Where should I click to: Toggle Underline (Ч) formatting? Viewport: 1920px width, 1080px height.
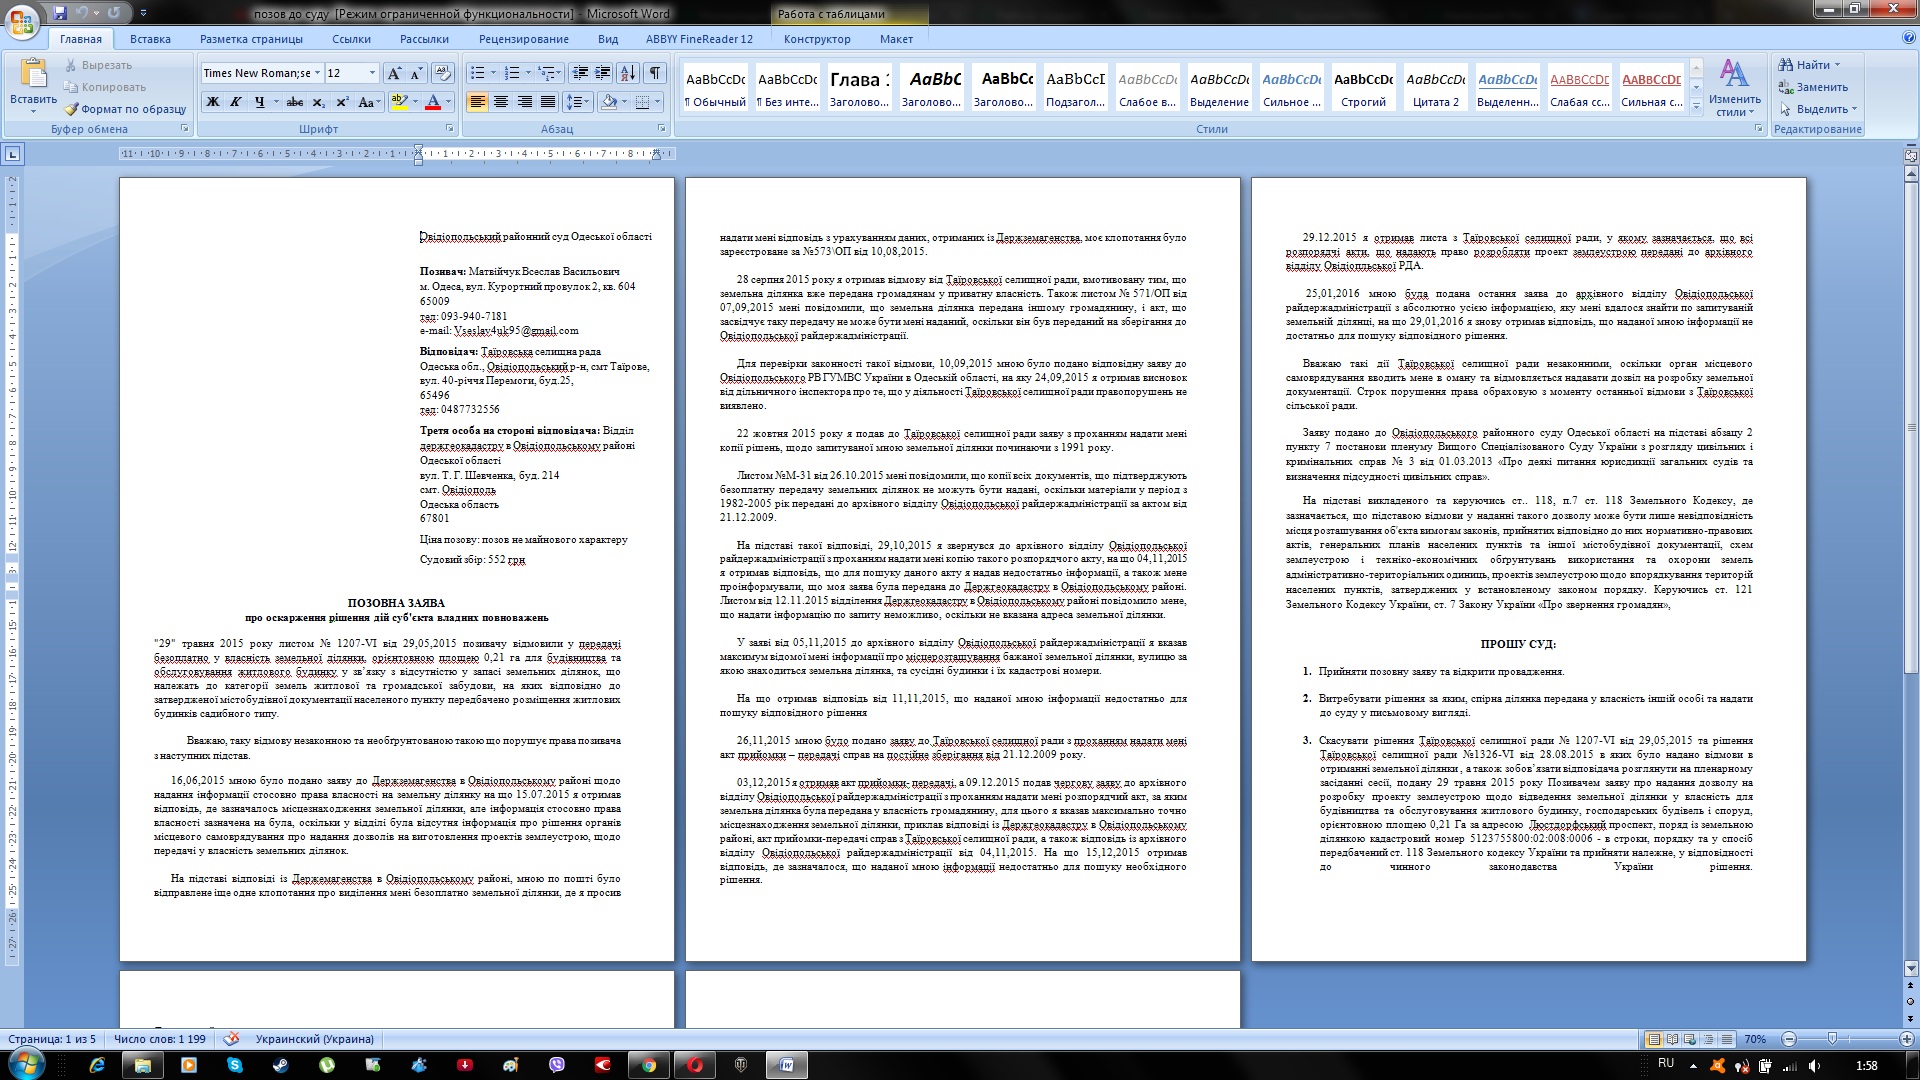pyautogui.click(x=260, y=102)
